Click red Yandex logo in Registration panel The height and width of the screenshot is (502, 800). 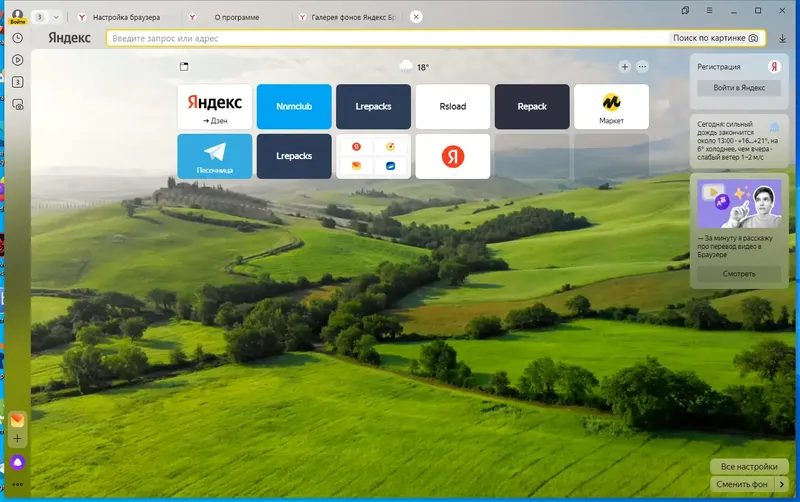774,67
